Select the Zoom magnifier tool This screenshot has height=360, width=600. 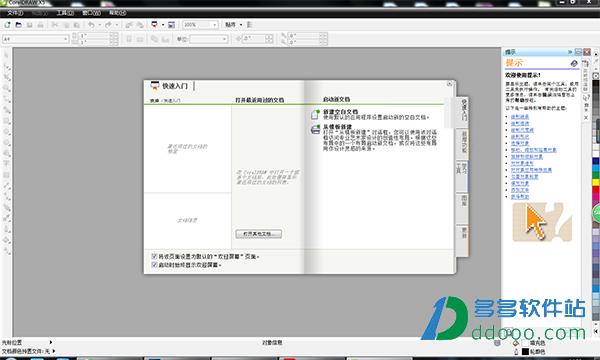tap(7, 88)
